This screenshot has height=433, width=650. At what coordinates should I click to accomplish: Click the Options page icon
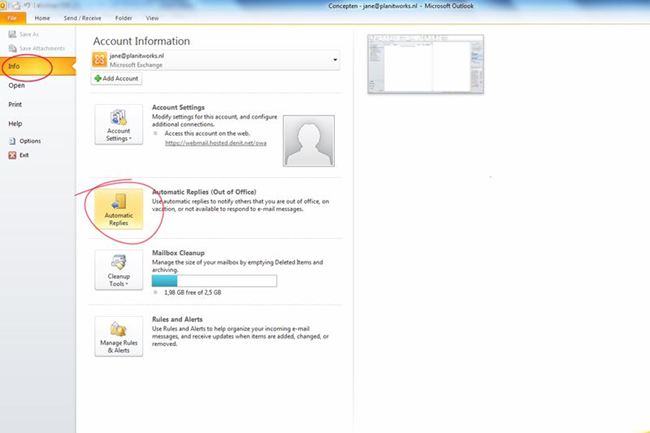[12, 141]
